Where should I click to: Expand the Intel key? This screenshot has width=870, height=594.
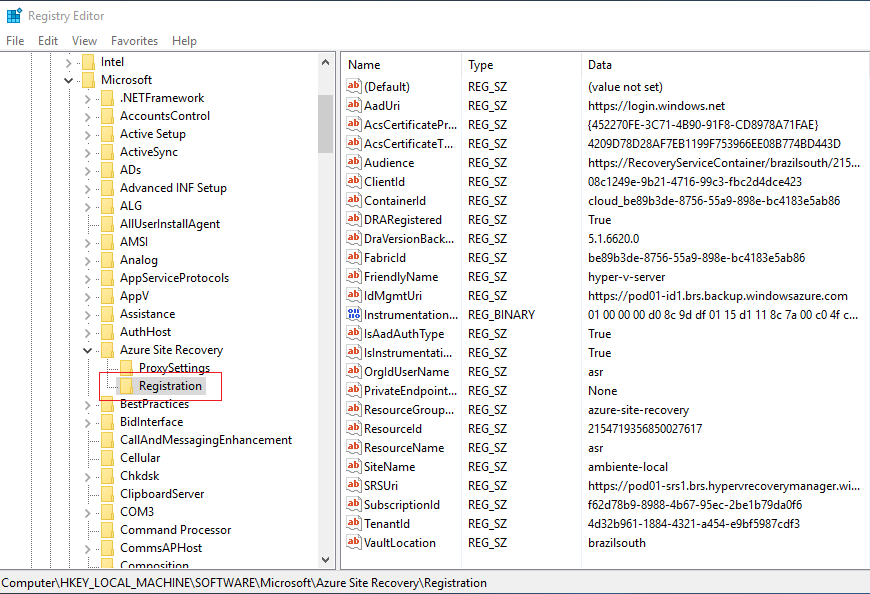[68, 62]
